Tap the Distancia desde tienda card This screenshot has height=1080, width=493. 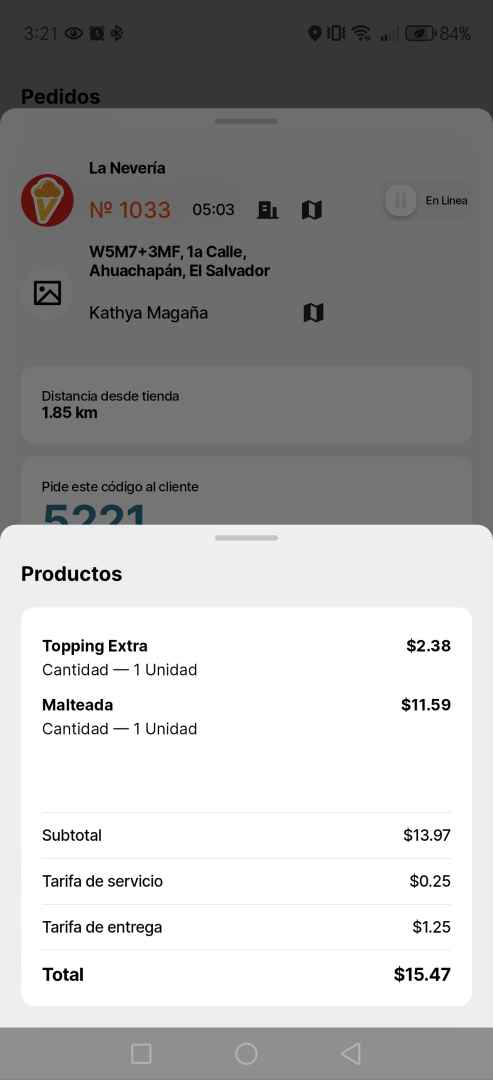[x=246, y=404]
